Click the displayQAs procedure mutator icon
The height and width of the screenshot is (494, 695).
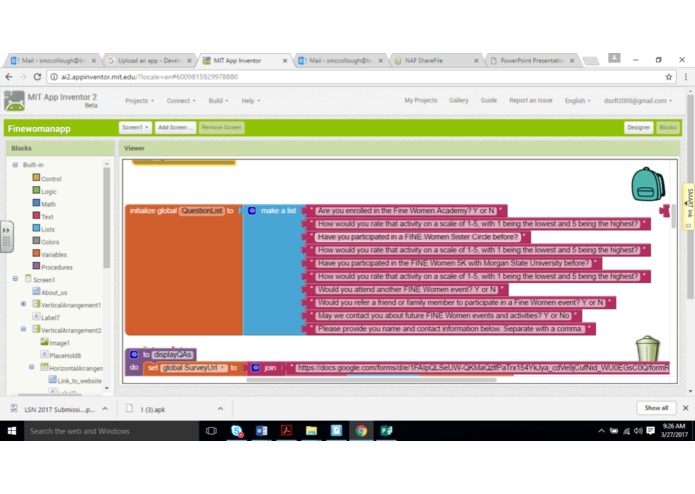pos(134,354)
